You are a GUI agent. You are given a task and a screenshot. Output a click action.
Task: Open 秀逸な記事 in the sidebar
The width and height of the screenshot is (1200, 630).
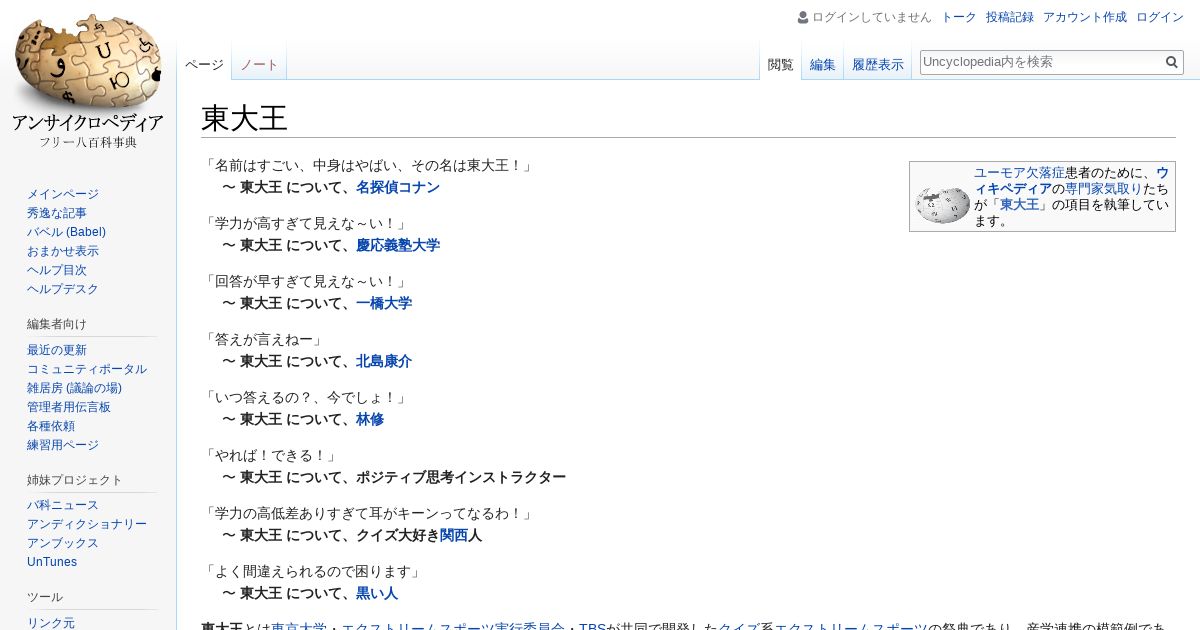(x=57, y=213)
